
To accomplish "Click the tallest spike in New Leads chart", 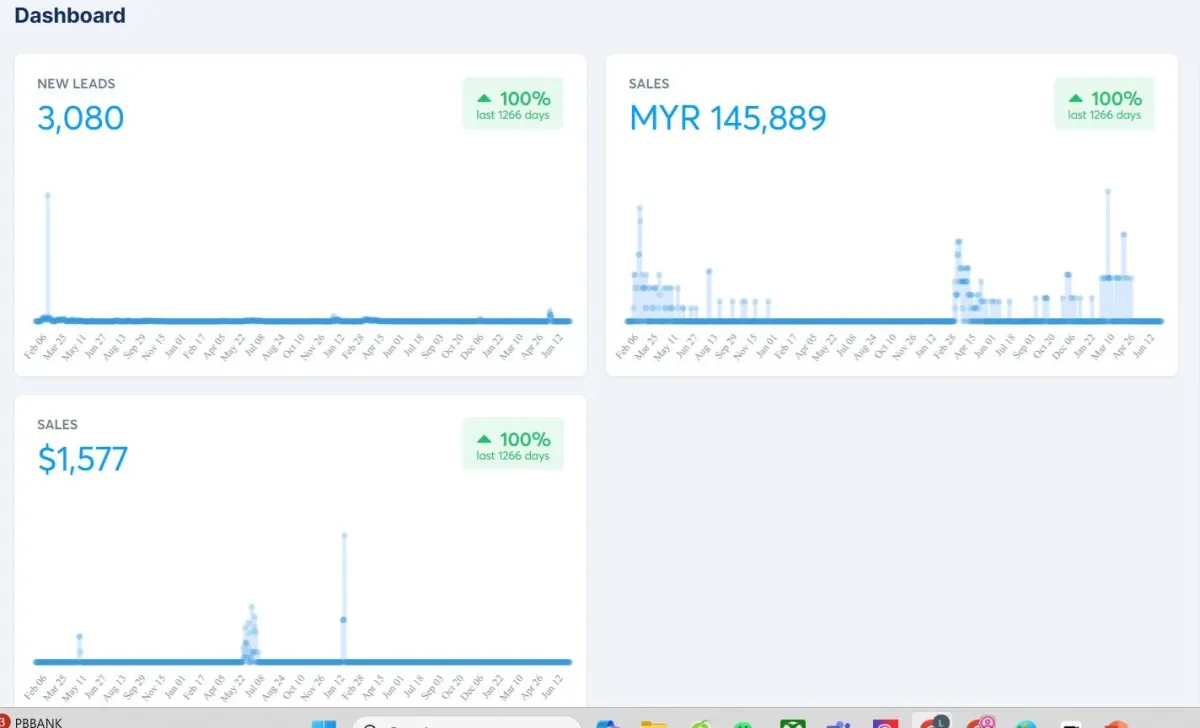I will point(47,195).
